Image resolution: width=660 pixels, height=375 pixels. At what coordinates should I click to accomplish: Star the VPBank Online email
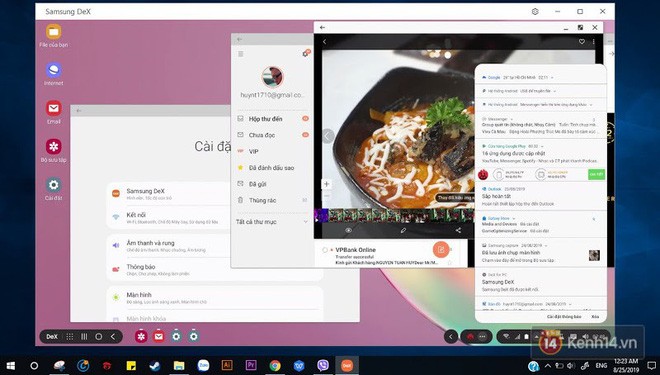(450, 263)
